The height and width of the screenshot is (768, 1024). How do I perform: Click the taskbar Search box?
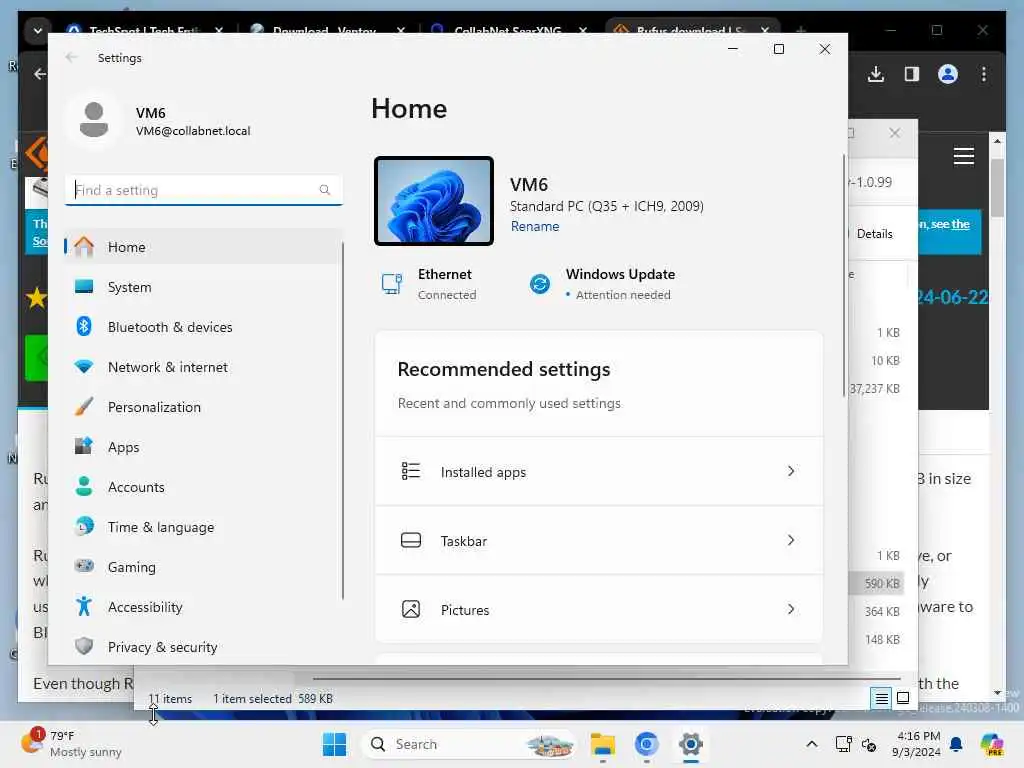point(468,744)
